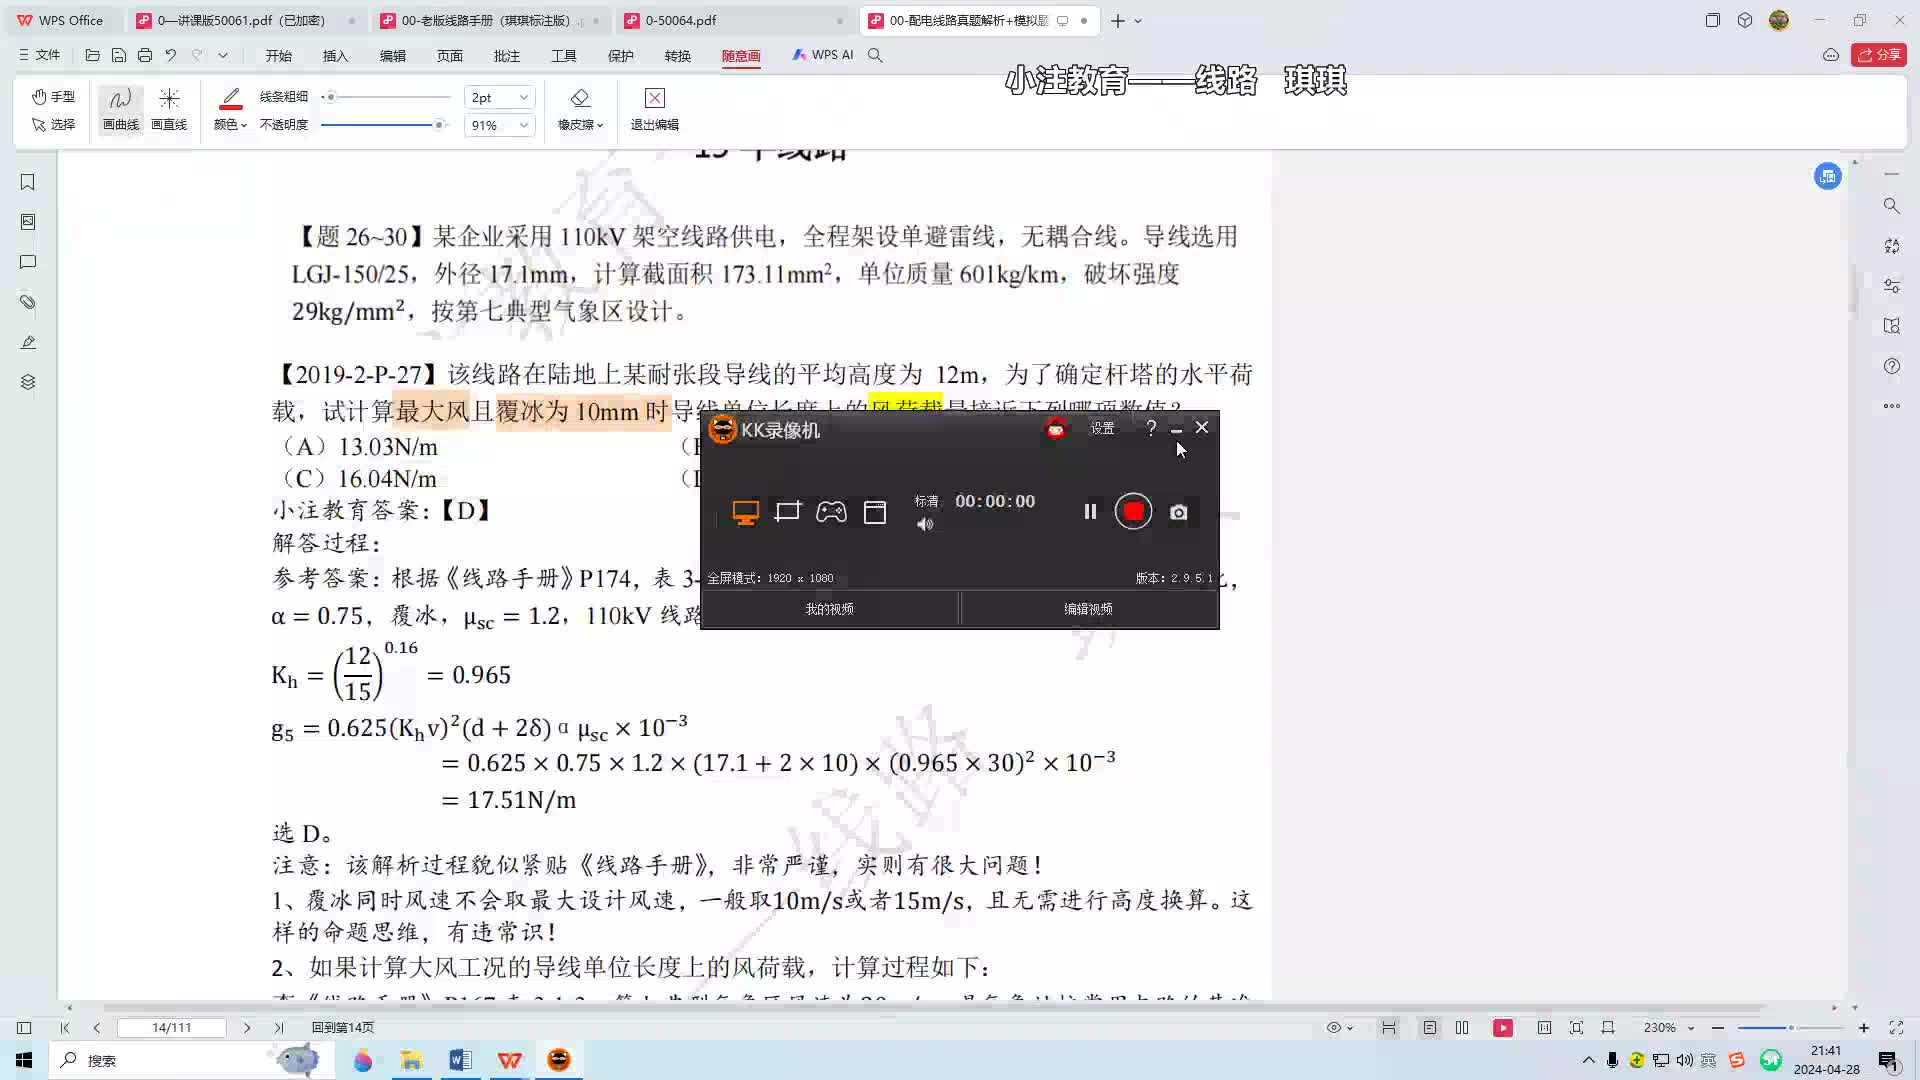The image size is (1920, 1080).
Task: Click 编辑视频 button in recorder
Action: click(1088, 608)
